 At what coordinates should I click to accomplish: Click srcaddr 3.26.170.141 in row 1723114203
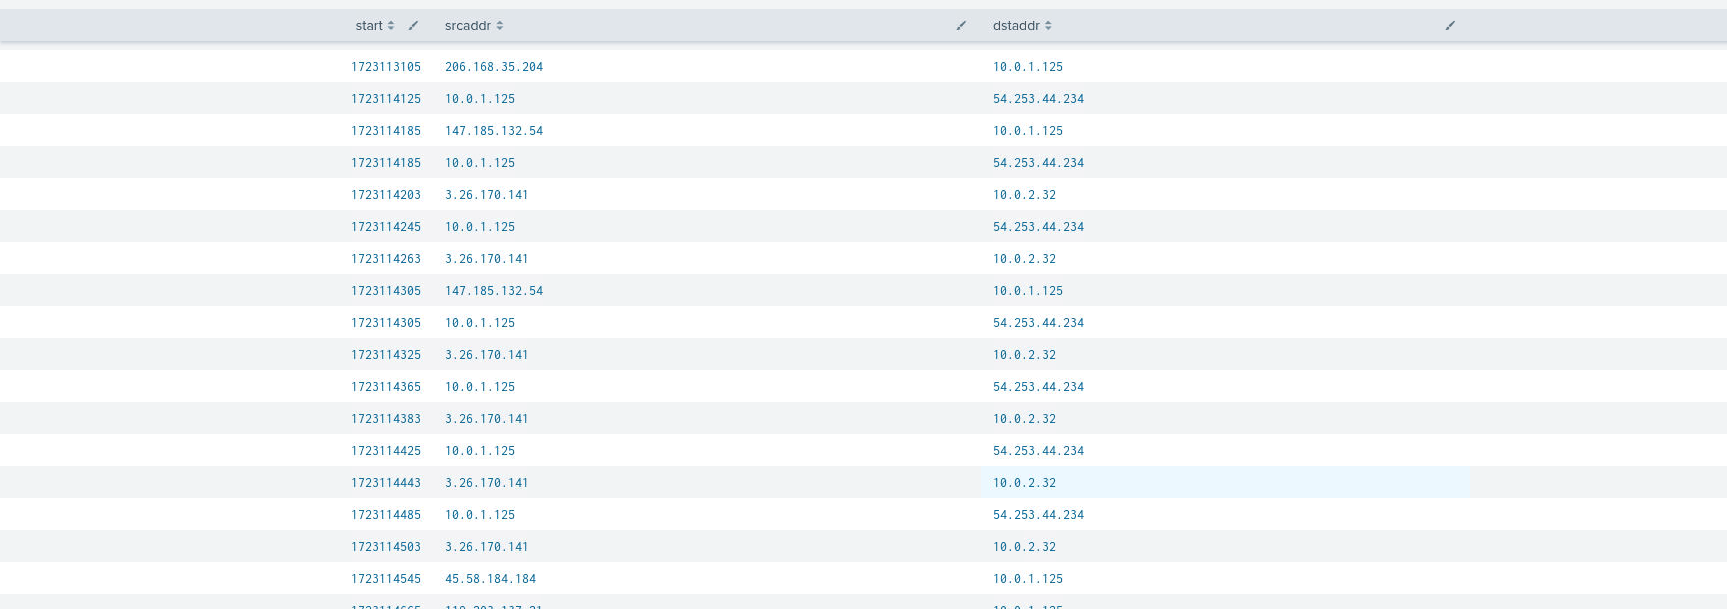pyautogui.click(x=487, y=195)
